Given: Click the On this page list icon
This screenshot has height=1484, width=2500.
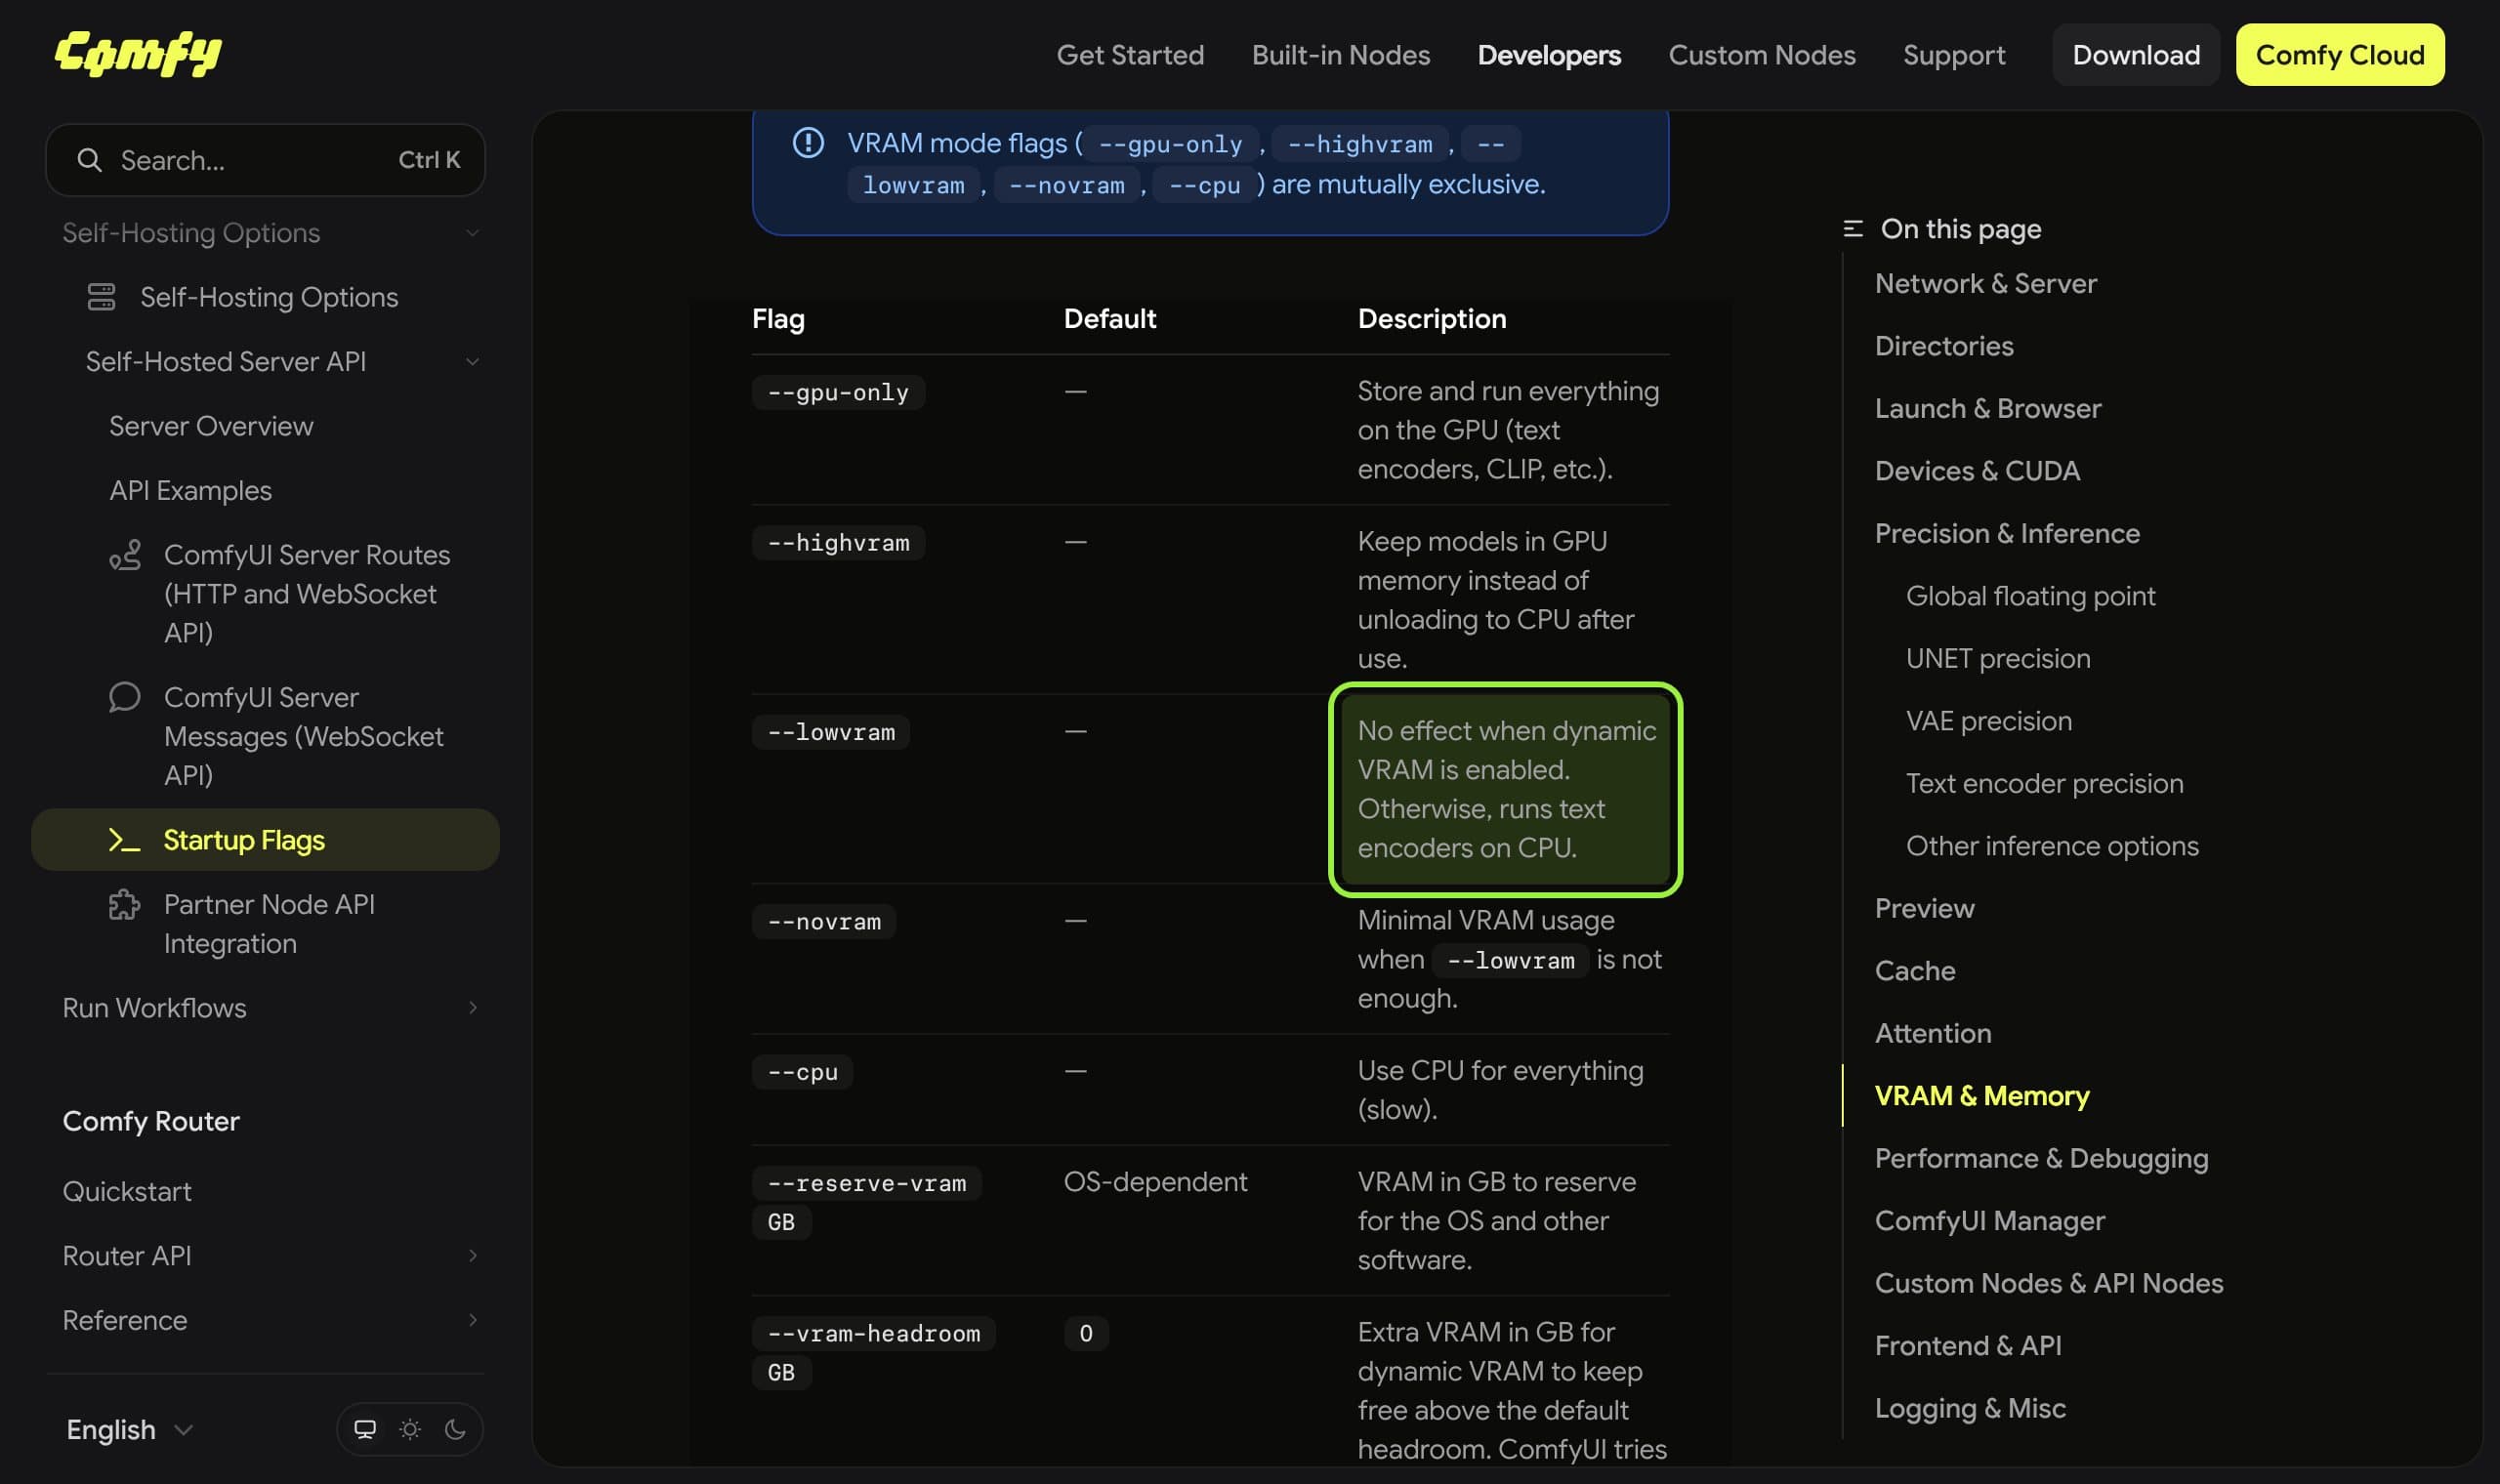Looking at the screenshot, I should tap(1853, 229).
